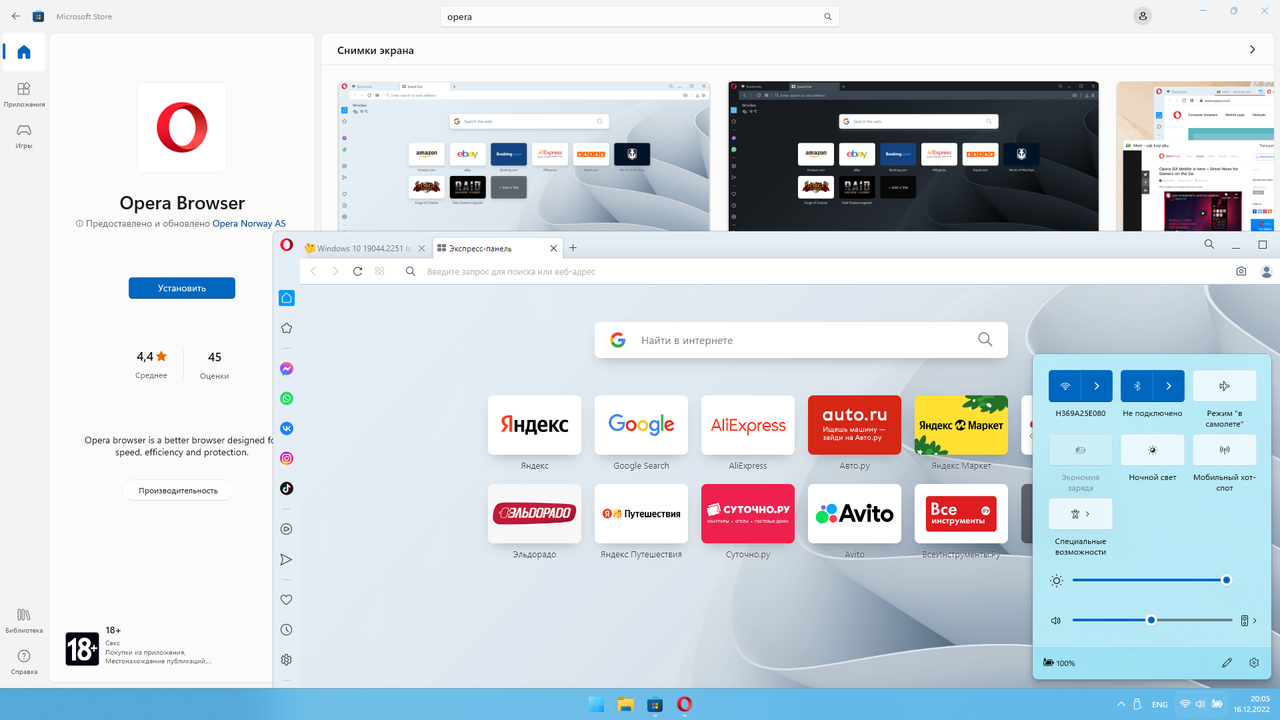The width and height of the screenshot is (1280, 720).
Task: Expand the screenshots section arrow in Store
Action: click(x=1253, y=50)
